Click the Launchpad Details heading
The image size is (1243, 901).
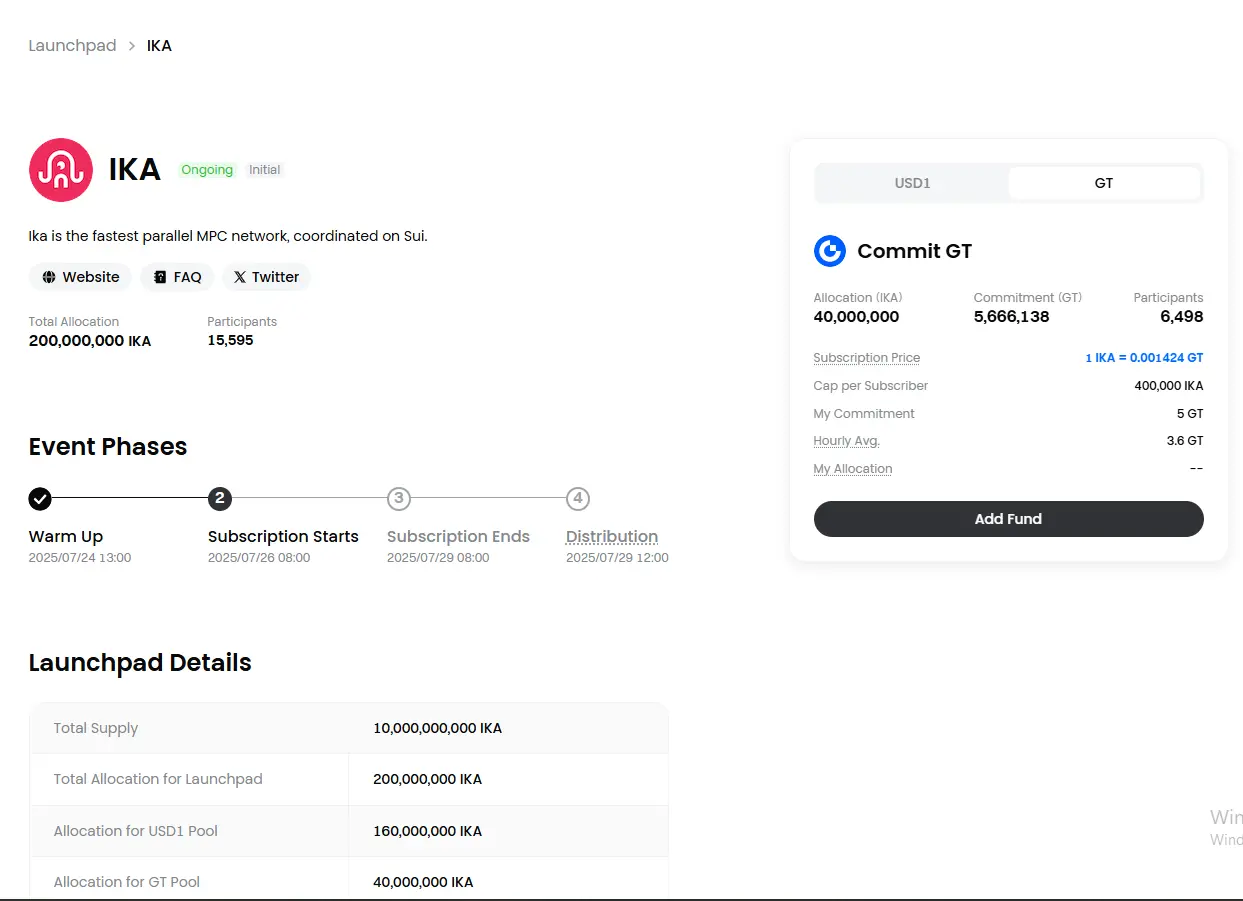point(140,663)
